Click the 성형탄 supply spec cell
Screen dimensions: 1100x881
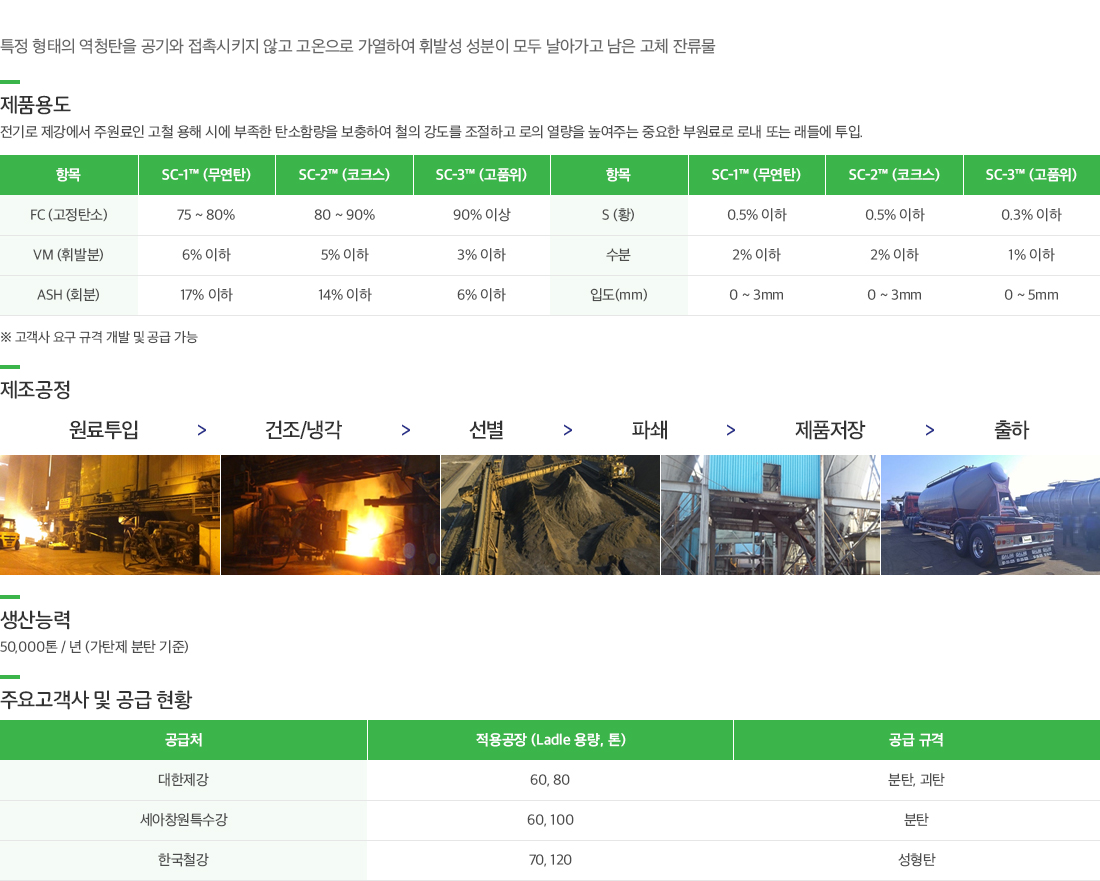(916, 860)
